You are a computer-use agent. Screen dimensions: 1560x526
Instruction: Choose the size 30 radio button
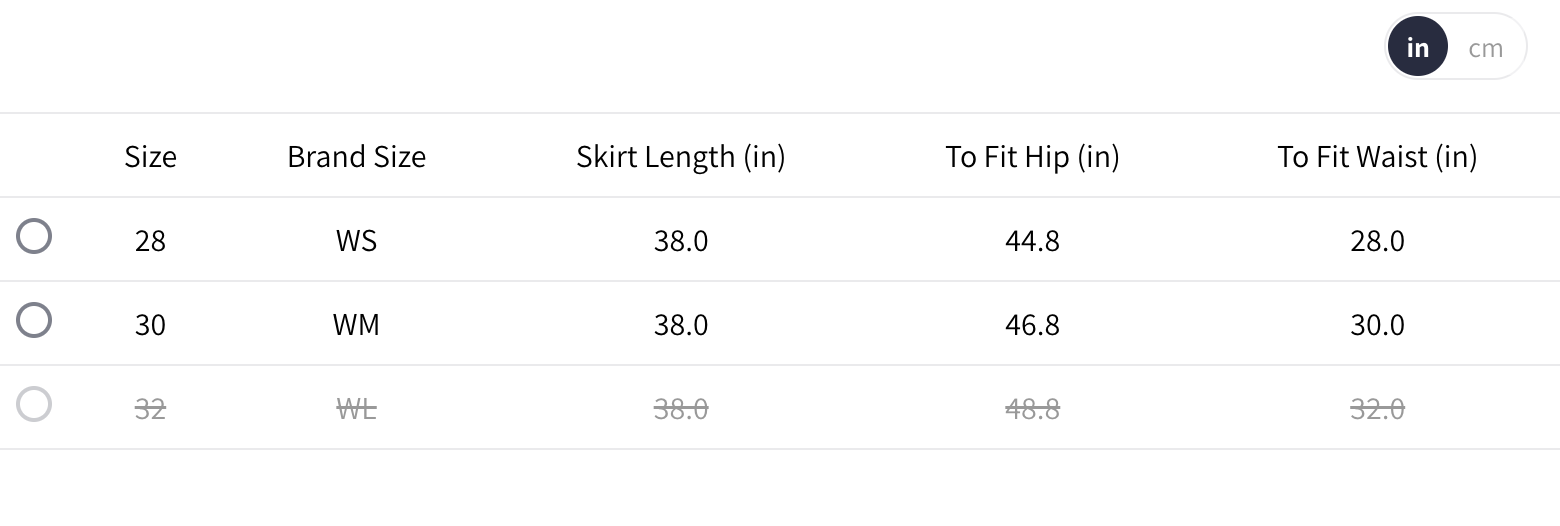(x=34, y=321)
